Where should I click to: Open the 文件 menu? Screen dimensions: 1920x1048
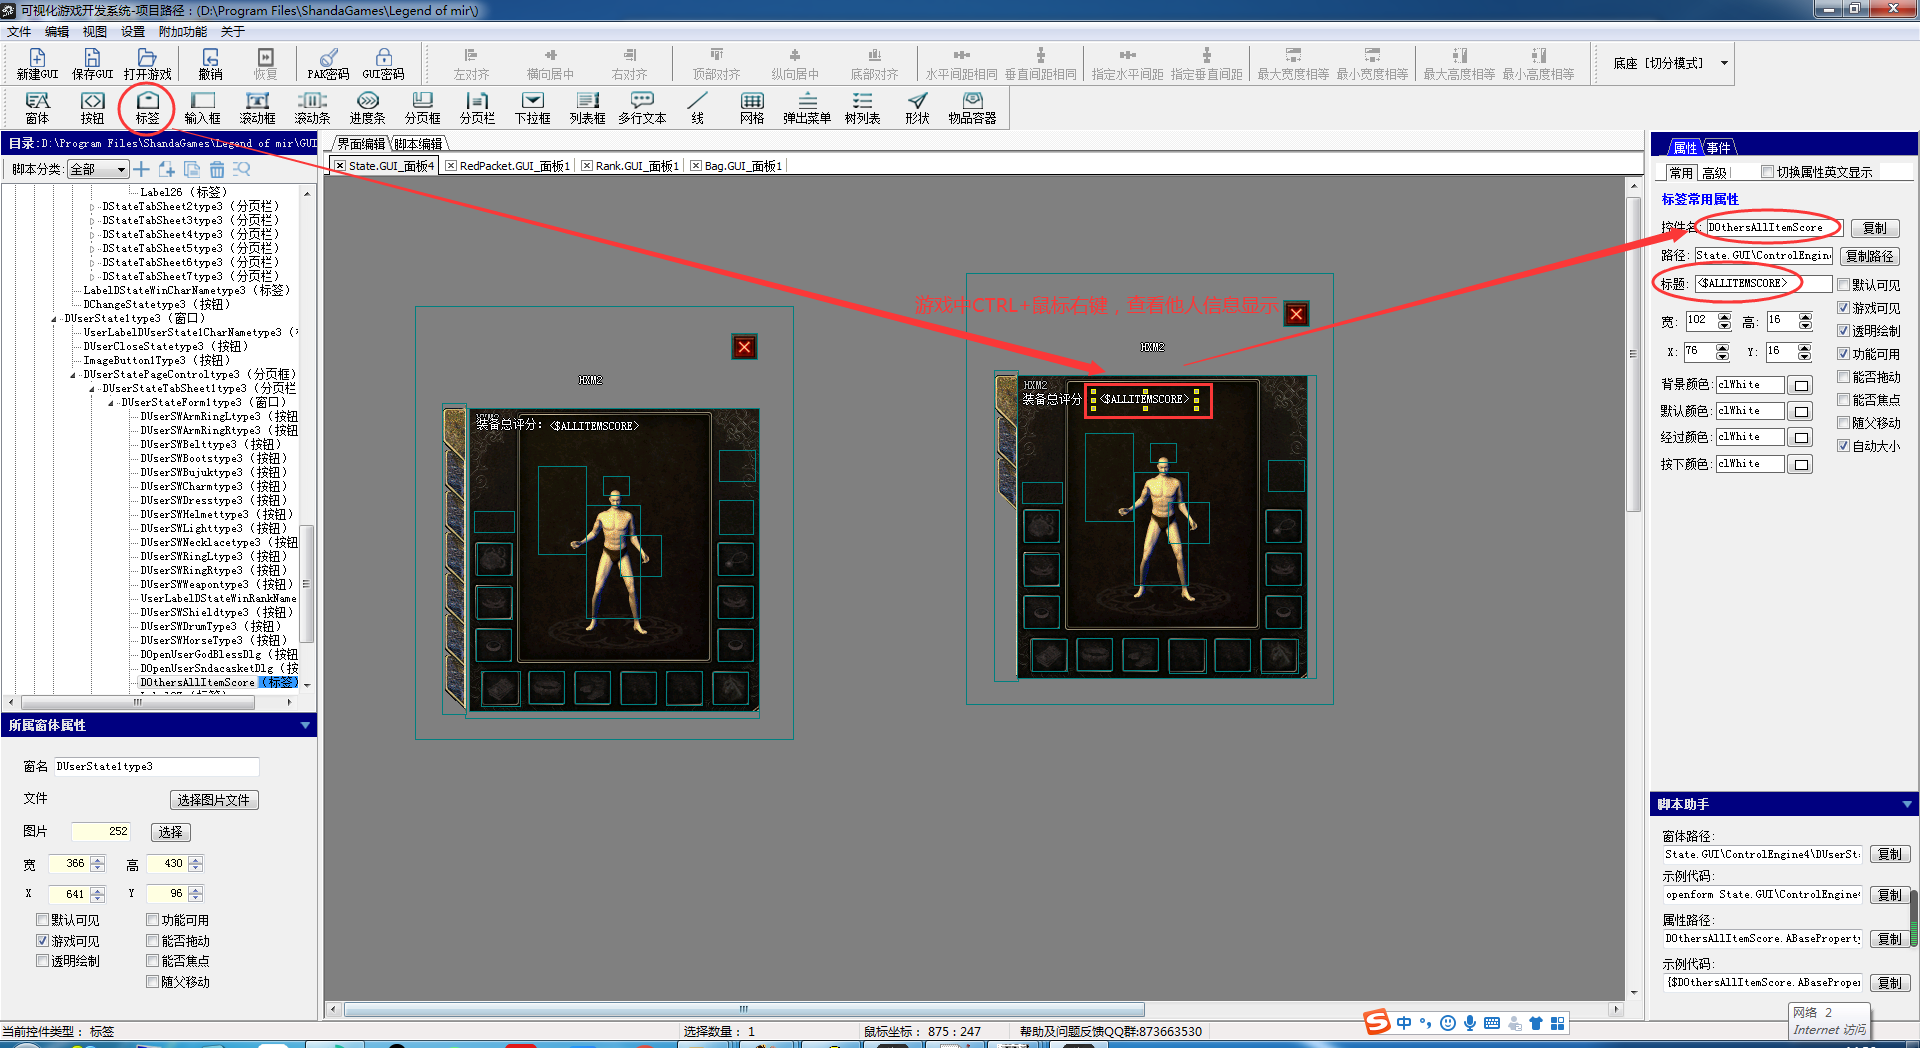[19, 32]
